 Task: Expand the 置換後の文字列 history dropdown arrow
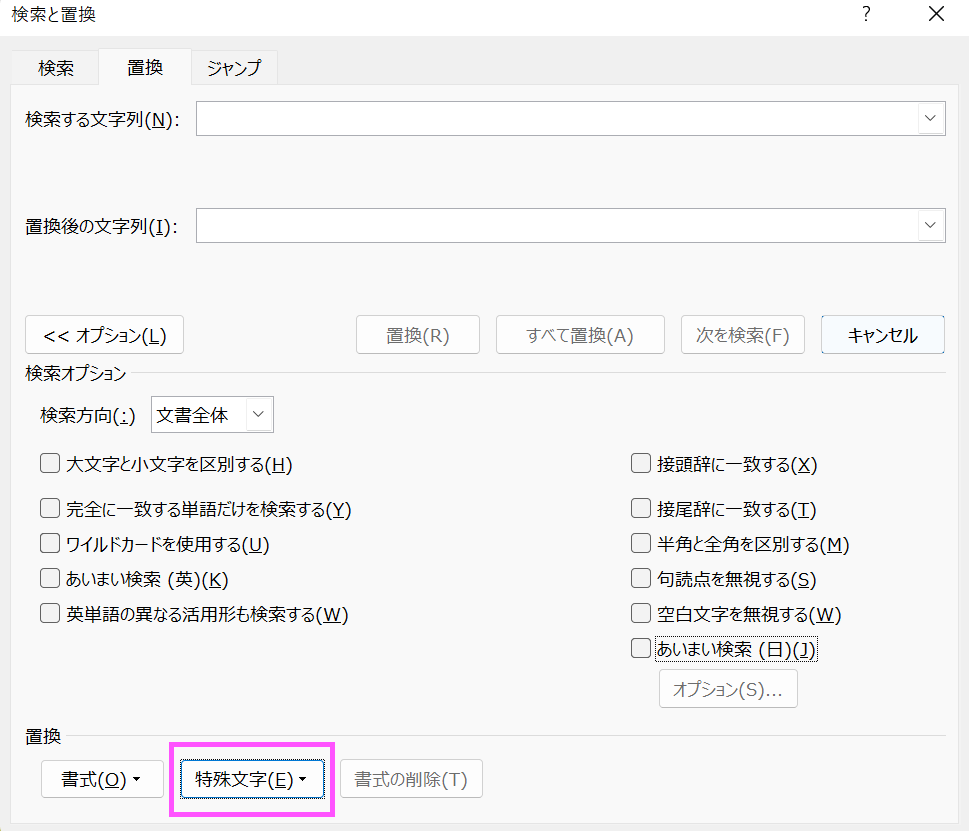930,225
